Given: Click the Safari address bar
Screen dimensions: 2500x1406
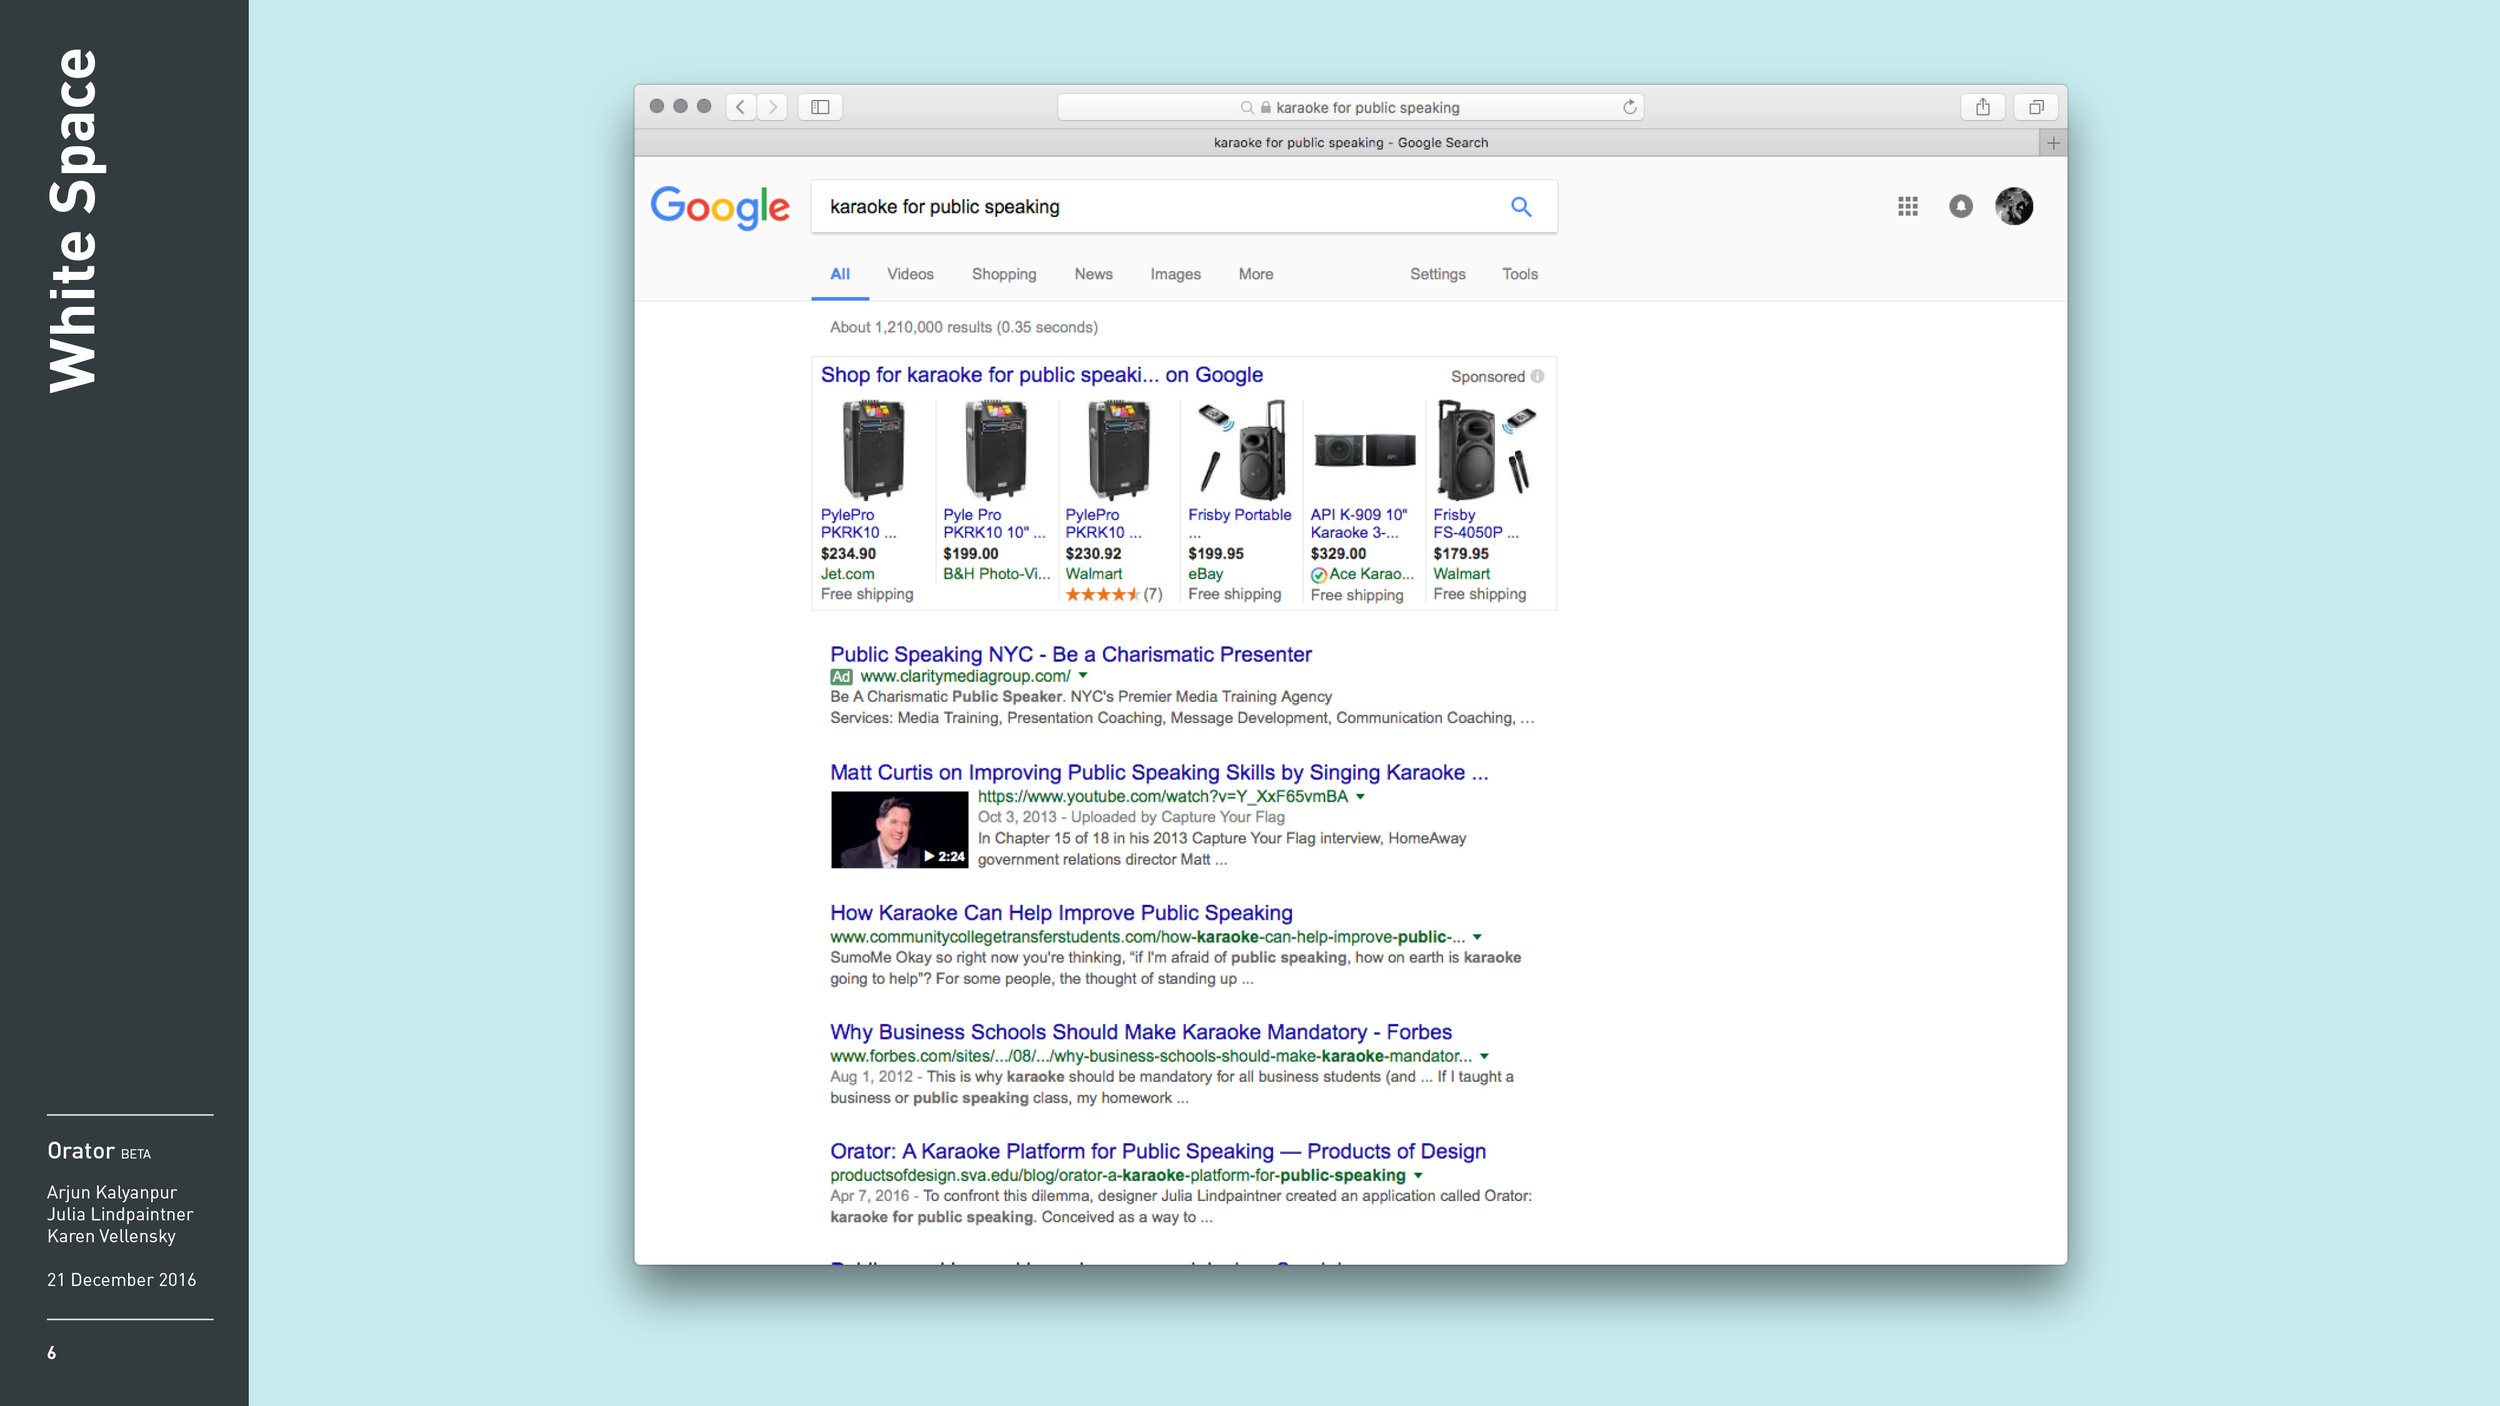Looking at the screenshot, I should point(1350,107).
